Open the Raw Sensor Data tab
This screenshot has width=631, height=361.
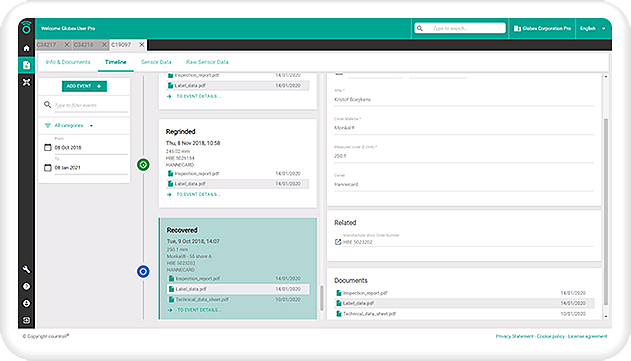click(207, 62)
